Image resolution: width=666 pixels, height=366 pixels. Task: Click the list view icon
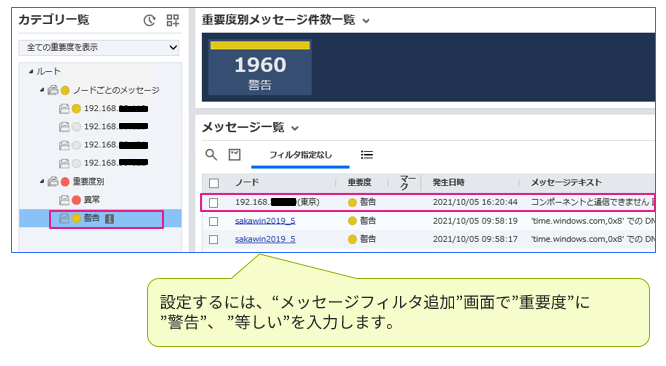(x=367, y=155)
